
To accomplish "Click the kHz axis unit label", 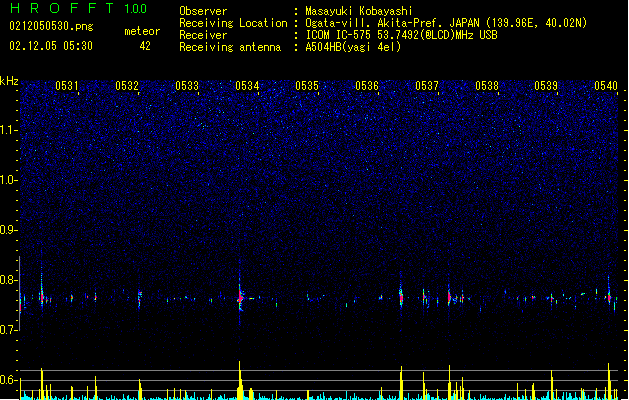I will (x=9, y=81).
